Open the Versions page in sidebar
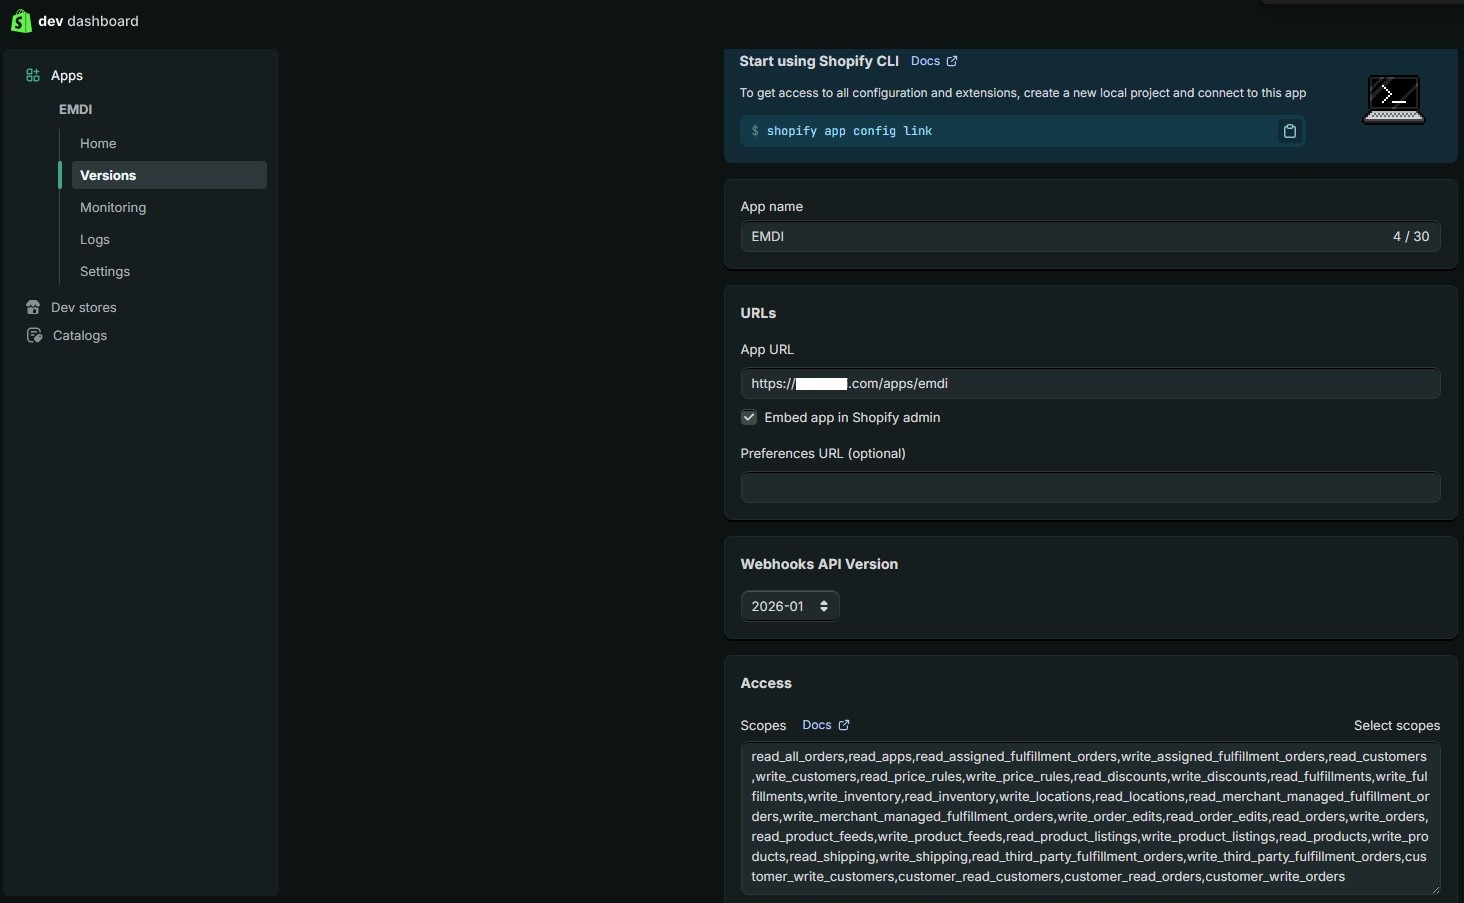Image resolution: width=1464 pixels, height=903 pixels. pyautogui.click(x=108, y=175)
